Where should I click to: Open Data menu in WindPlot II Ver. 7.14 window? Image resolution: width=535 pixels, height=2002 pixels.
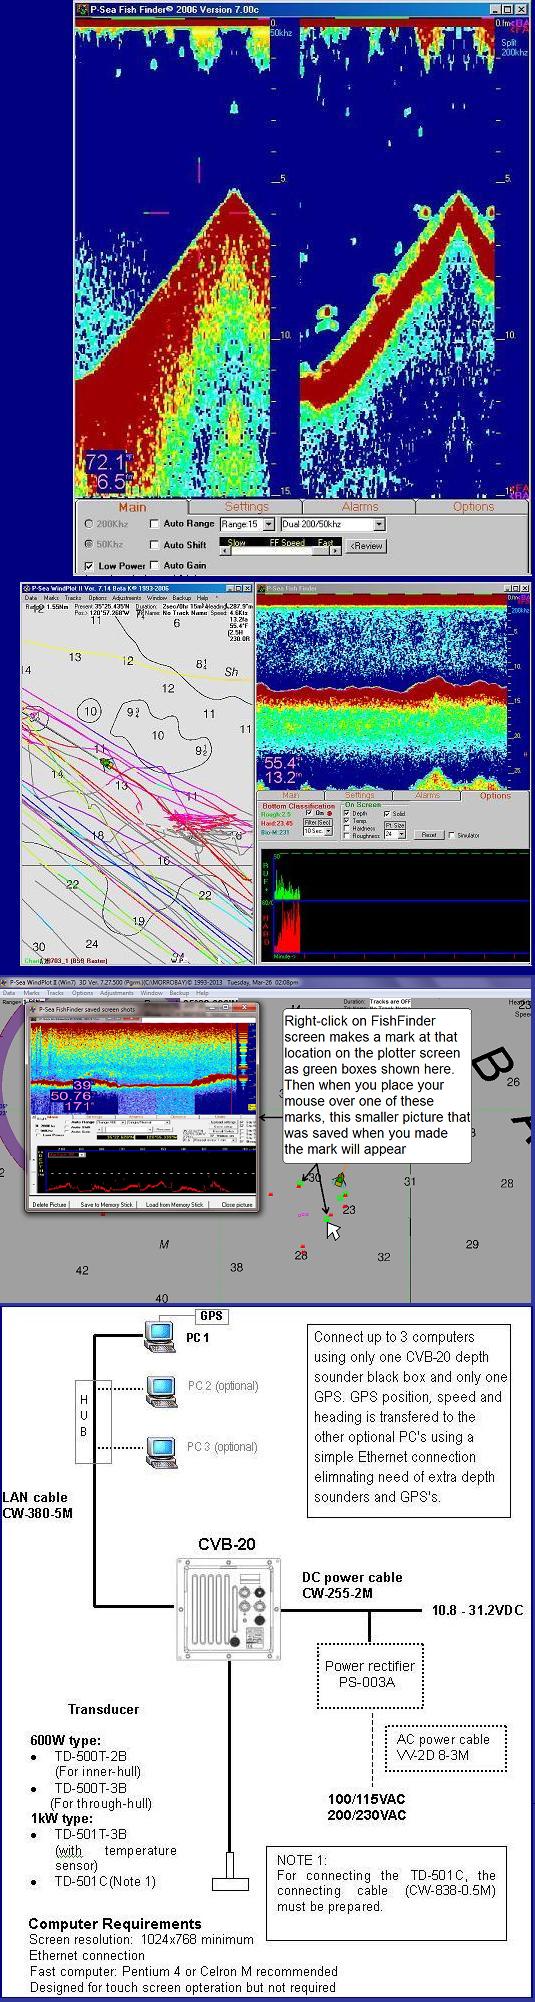point(30,598)
